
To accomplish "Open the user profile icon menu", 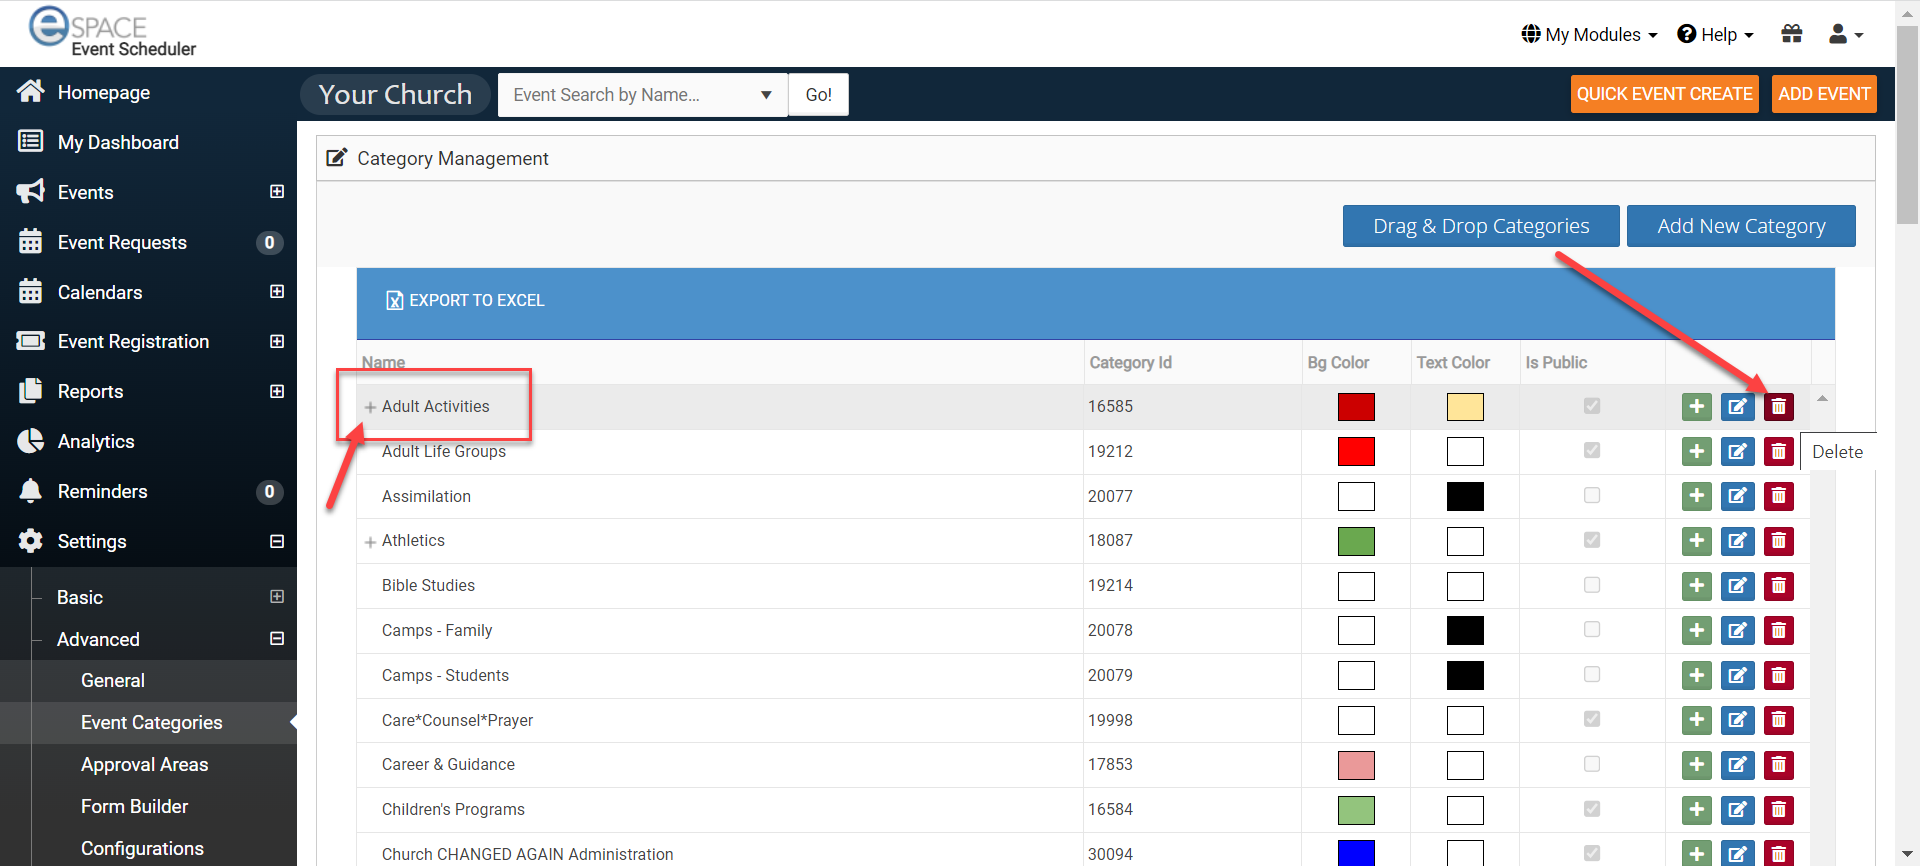I will pyautogui.click(x=1845, y=34).
